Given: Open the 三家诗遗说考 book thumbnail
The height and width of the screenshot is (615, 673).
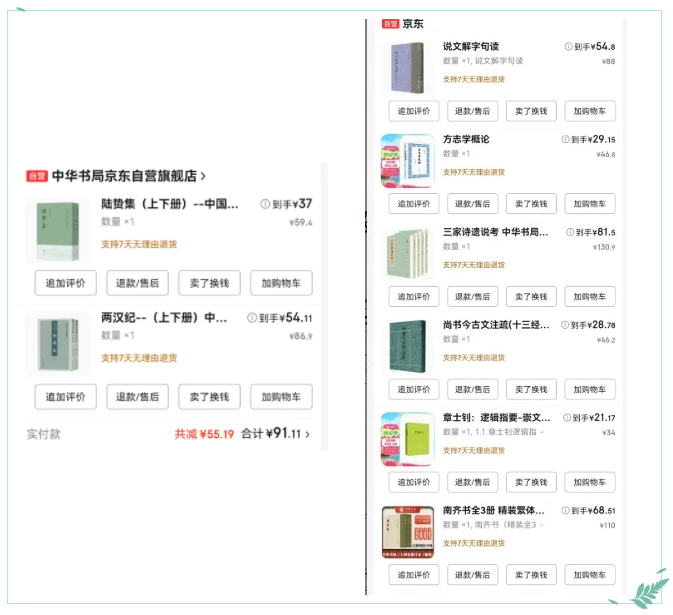Looking at the screenshot, I should coord(407,253).
